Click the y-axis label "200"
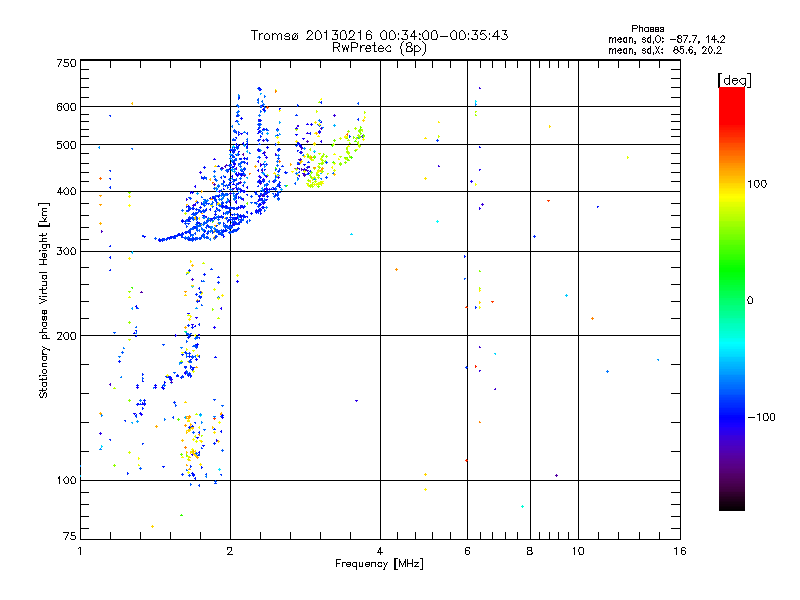Viewport: 800px width, 600px height. (66, 336)
